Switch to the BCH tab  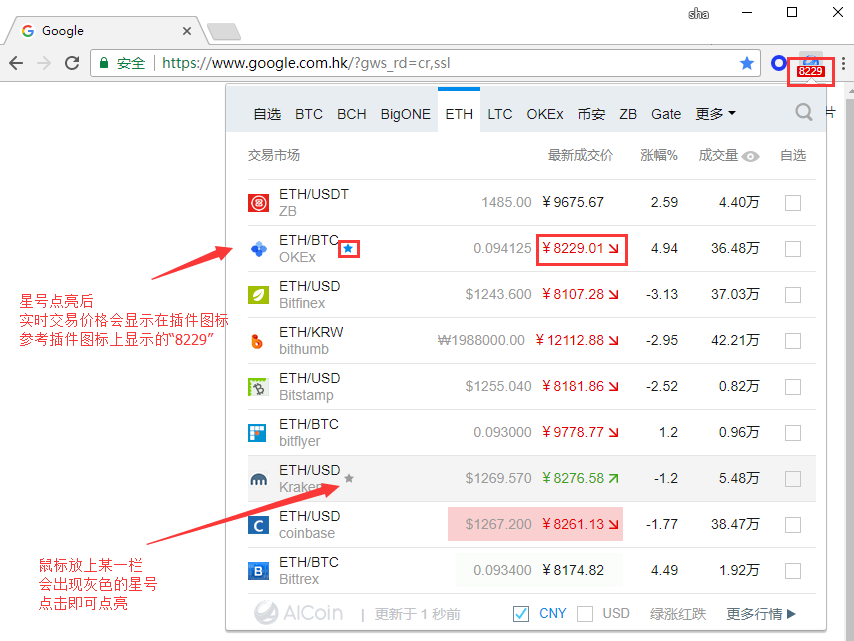click(351, 114)
